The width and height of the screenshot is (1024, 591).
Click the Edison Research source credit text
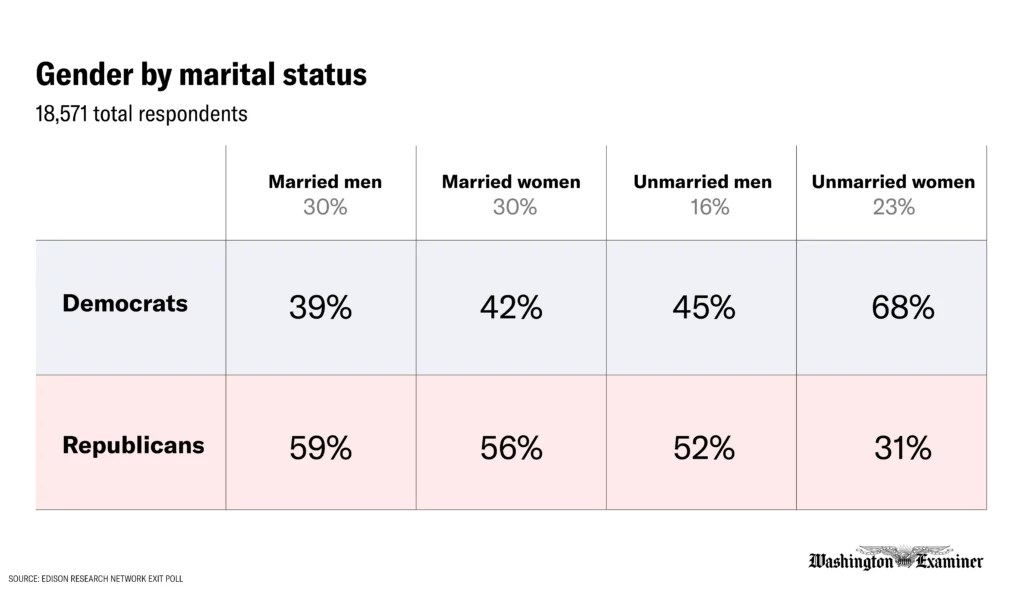coord(96,579)
